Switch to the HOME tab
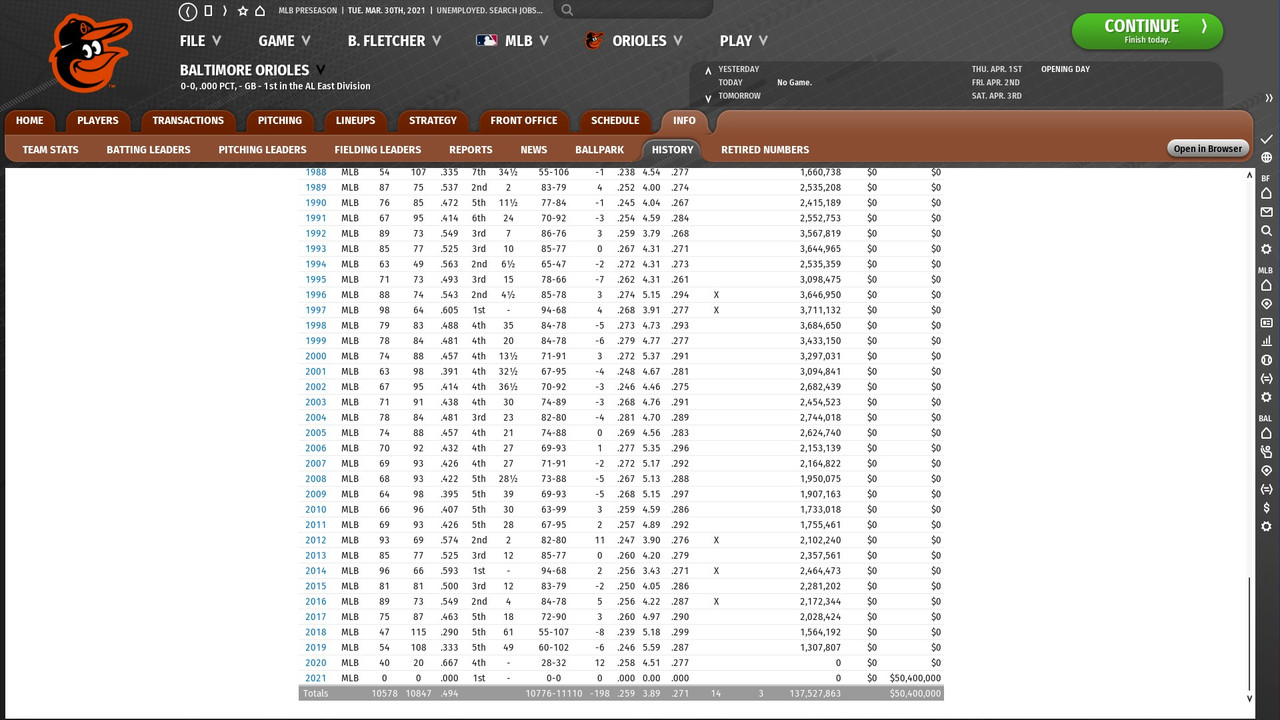Viewport: 1280px width, 720px height. pyautogui.click(x=30, y=121)
